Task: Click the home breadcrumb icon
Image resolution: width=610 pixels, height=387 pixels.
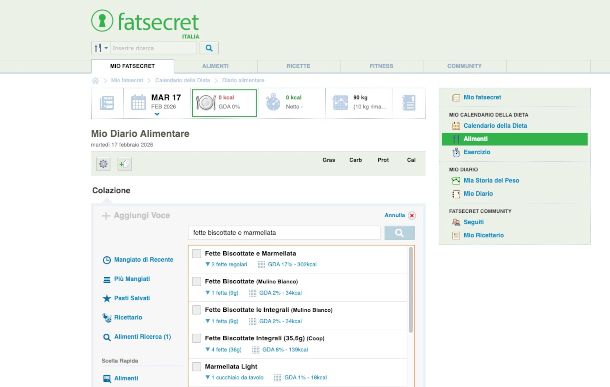Action: [95, 81]
